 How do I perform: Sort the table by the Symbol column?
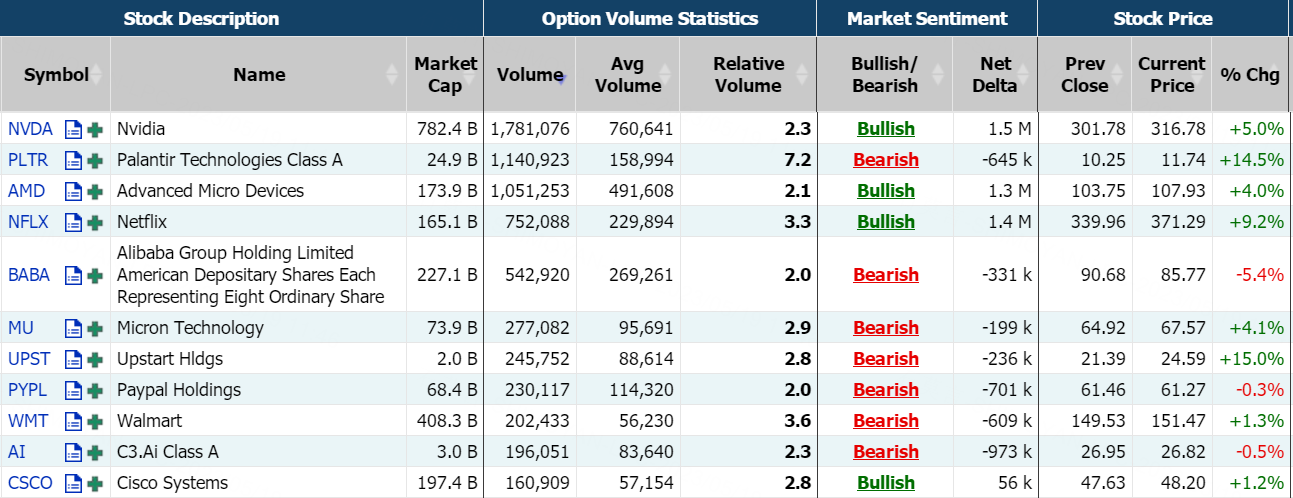coord(56,74)
